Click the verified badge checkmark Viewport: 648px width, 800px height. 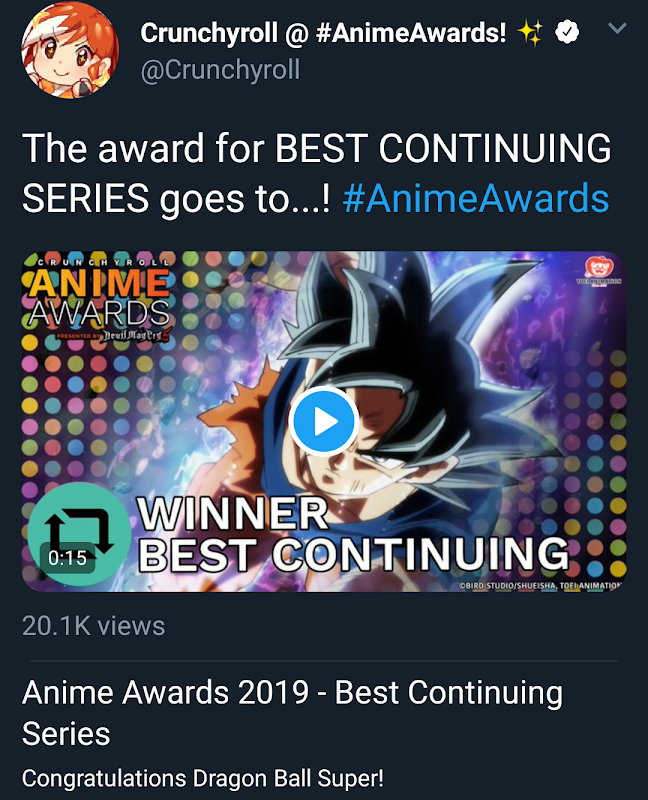tap(568, 33)
